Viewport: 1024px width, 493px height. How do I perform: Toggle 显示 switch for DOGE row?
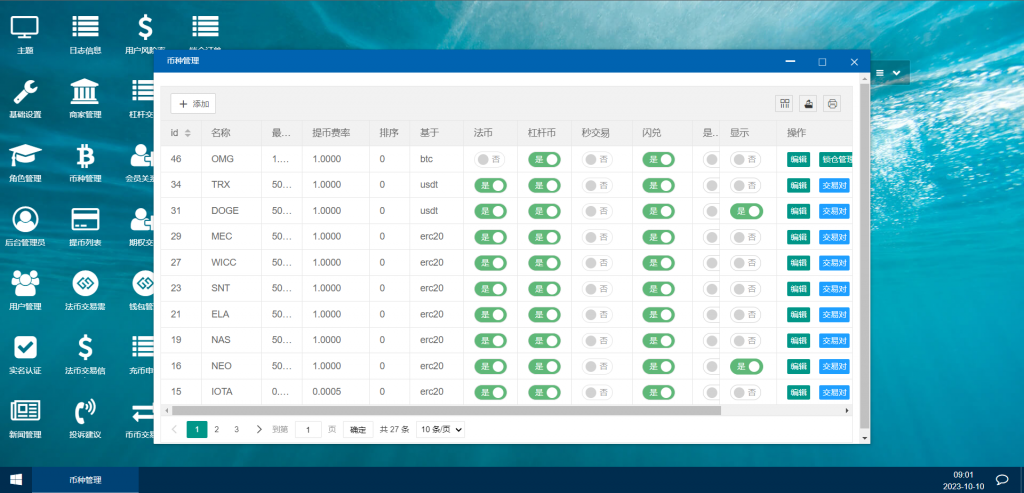tap(746, 211)
